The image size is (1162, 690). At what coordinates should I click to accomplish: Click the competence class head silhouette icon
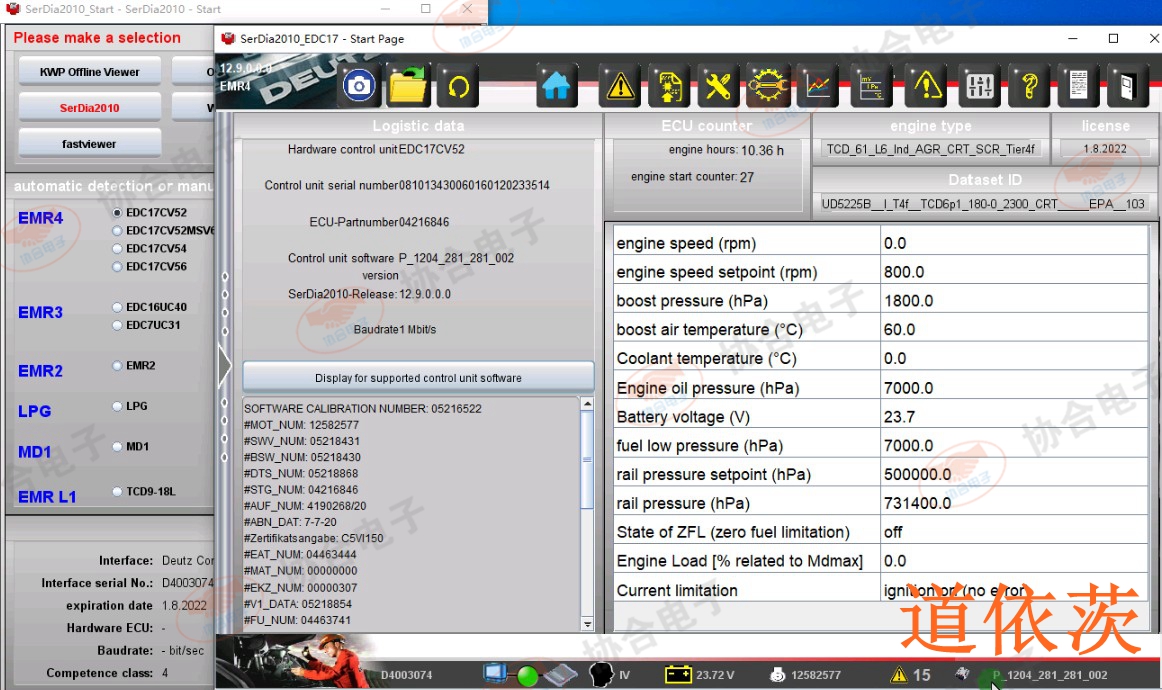[601, 674]
